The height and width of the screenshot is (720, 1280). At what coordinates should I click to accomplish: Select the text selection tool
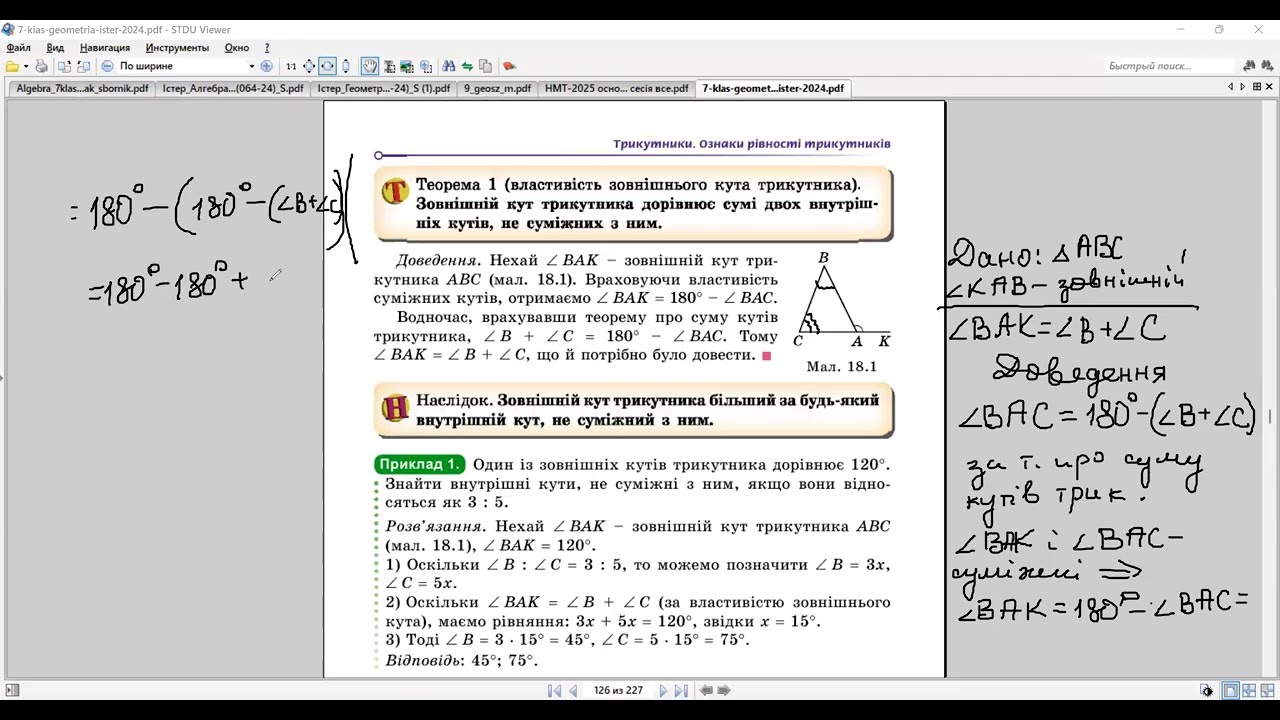(x=389, y=66)
